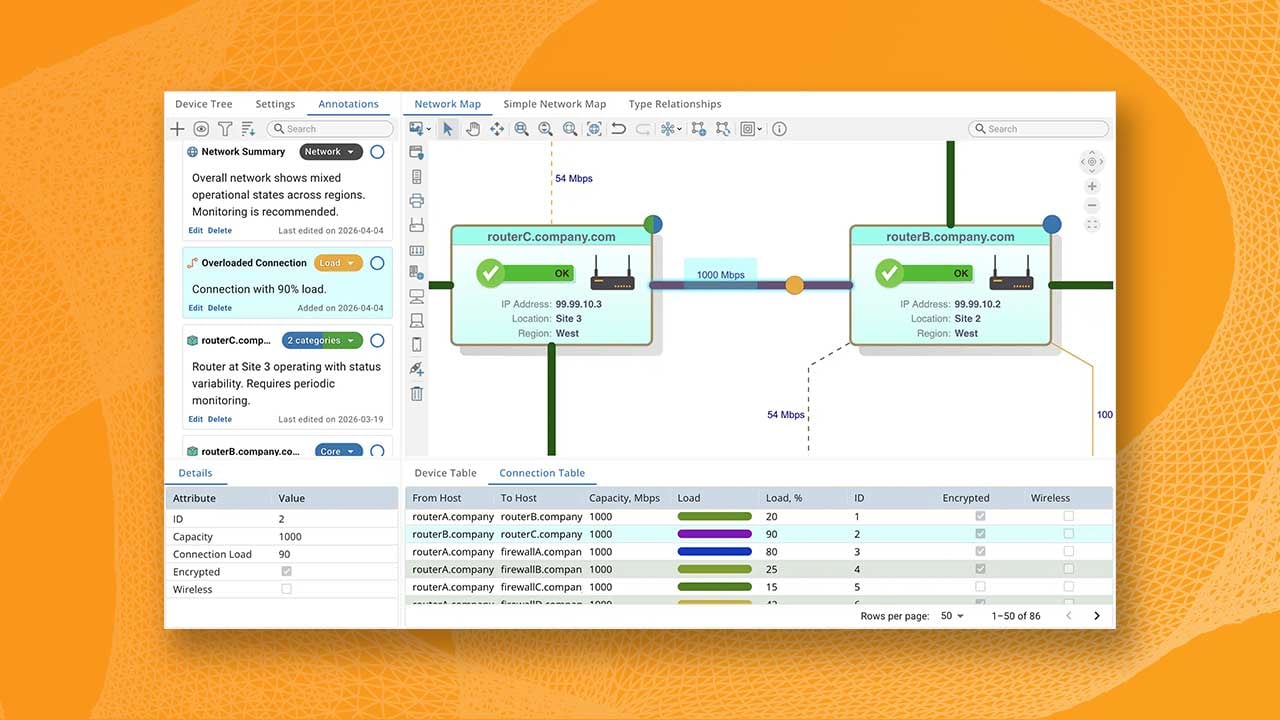This screenshot has height=720, width=1280.
Task: Open the Type Relationships tab
Action: click(x=675, y=104)
